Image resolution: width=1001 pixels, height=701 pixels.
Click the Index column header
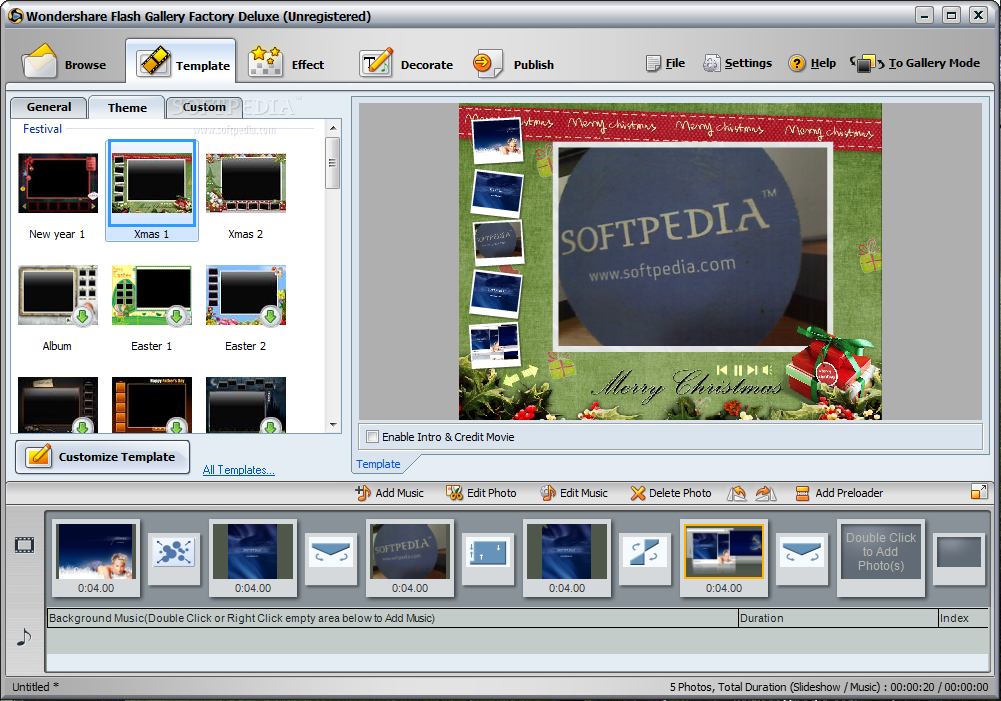point(963,618)
